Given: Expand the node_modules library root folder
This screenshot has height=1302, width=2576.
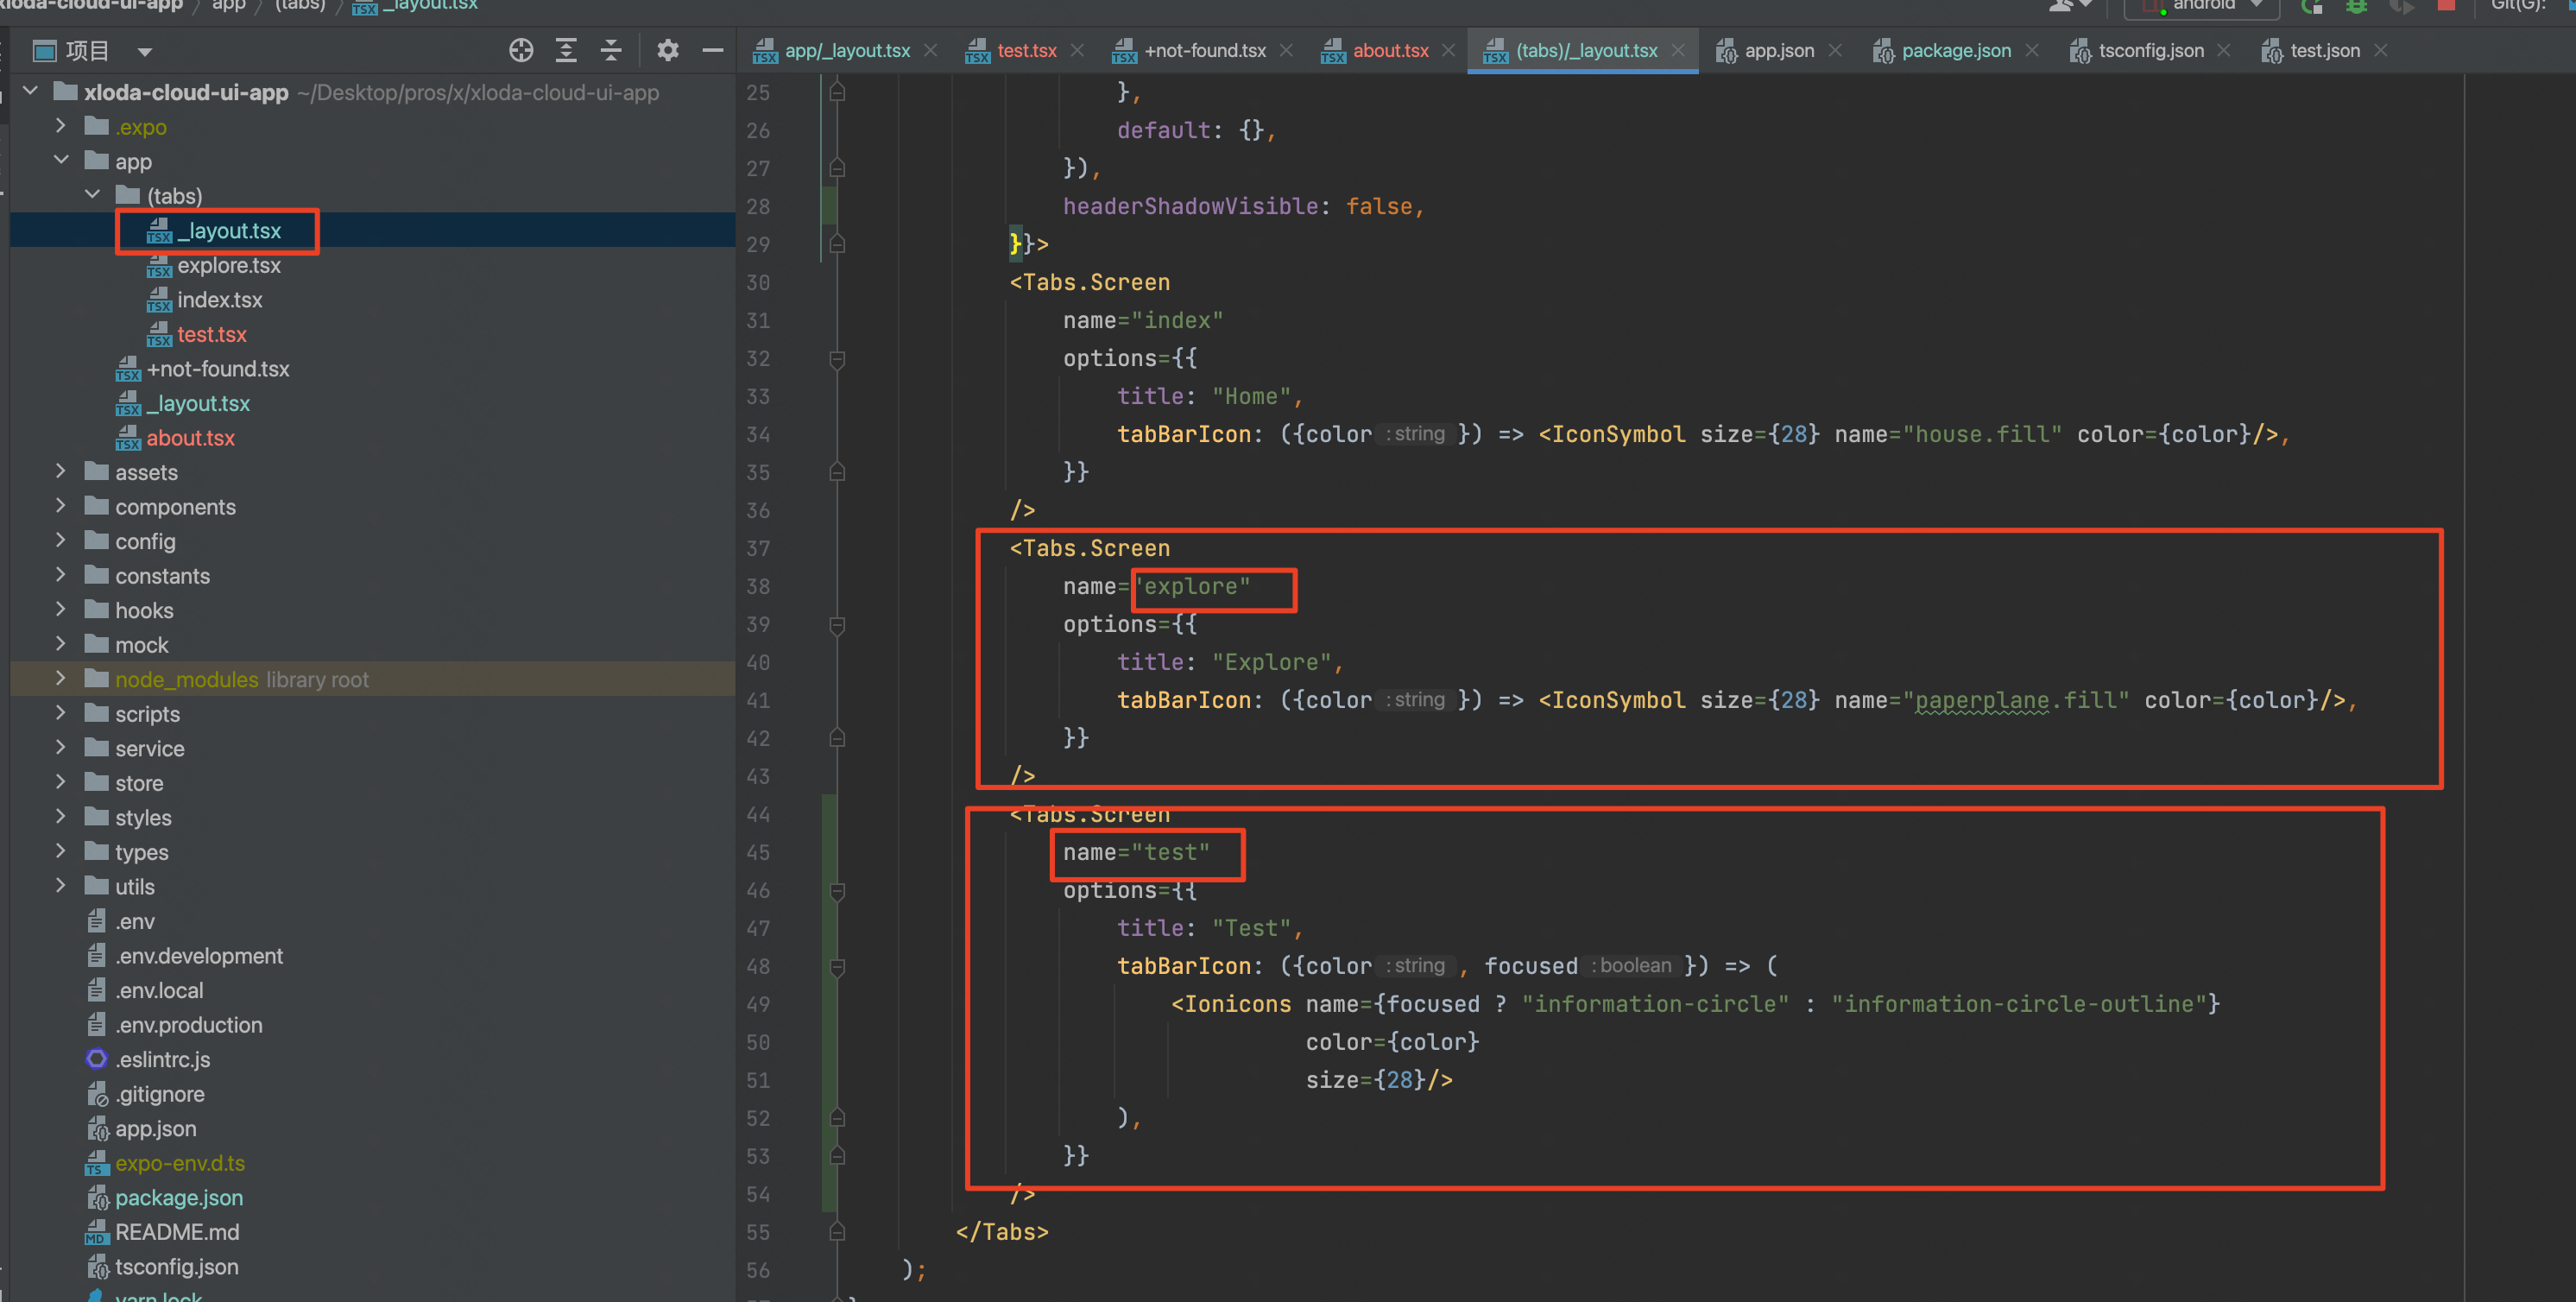Looking at the screenshot, I should 61,679.
